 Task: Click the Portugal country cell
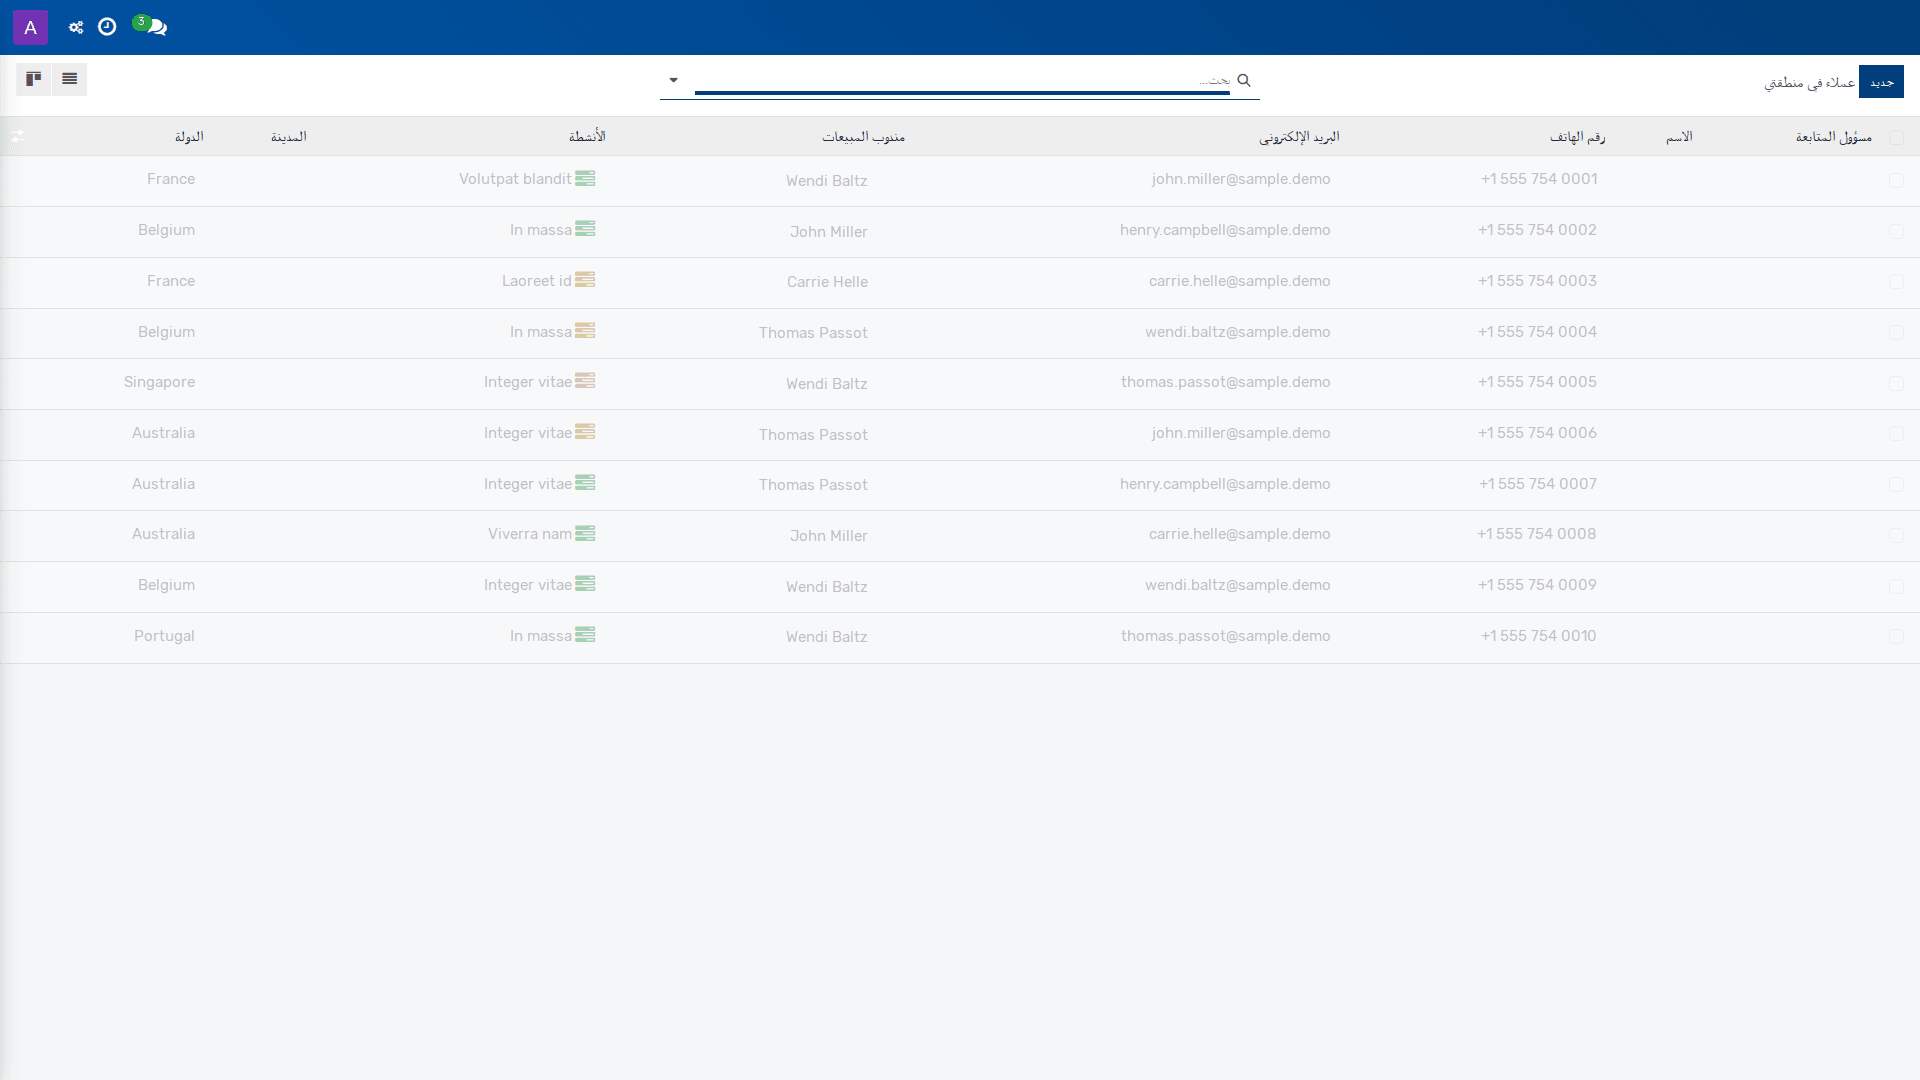(164, 636)
